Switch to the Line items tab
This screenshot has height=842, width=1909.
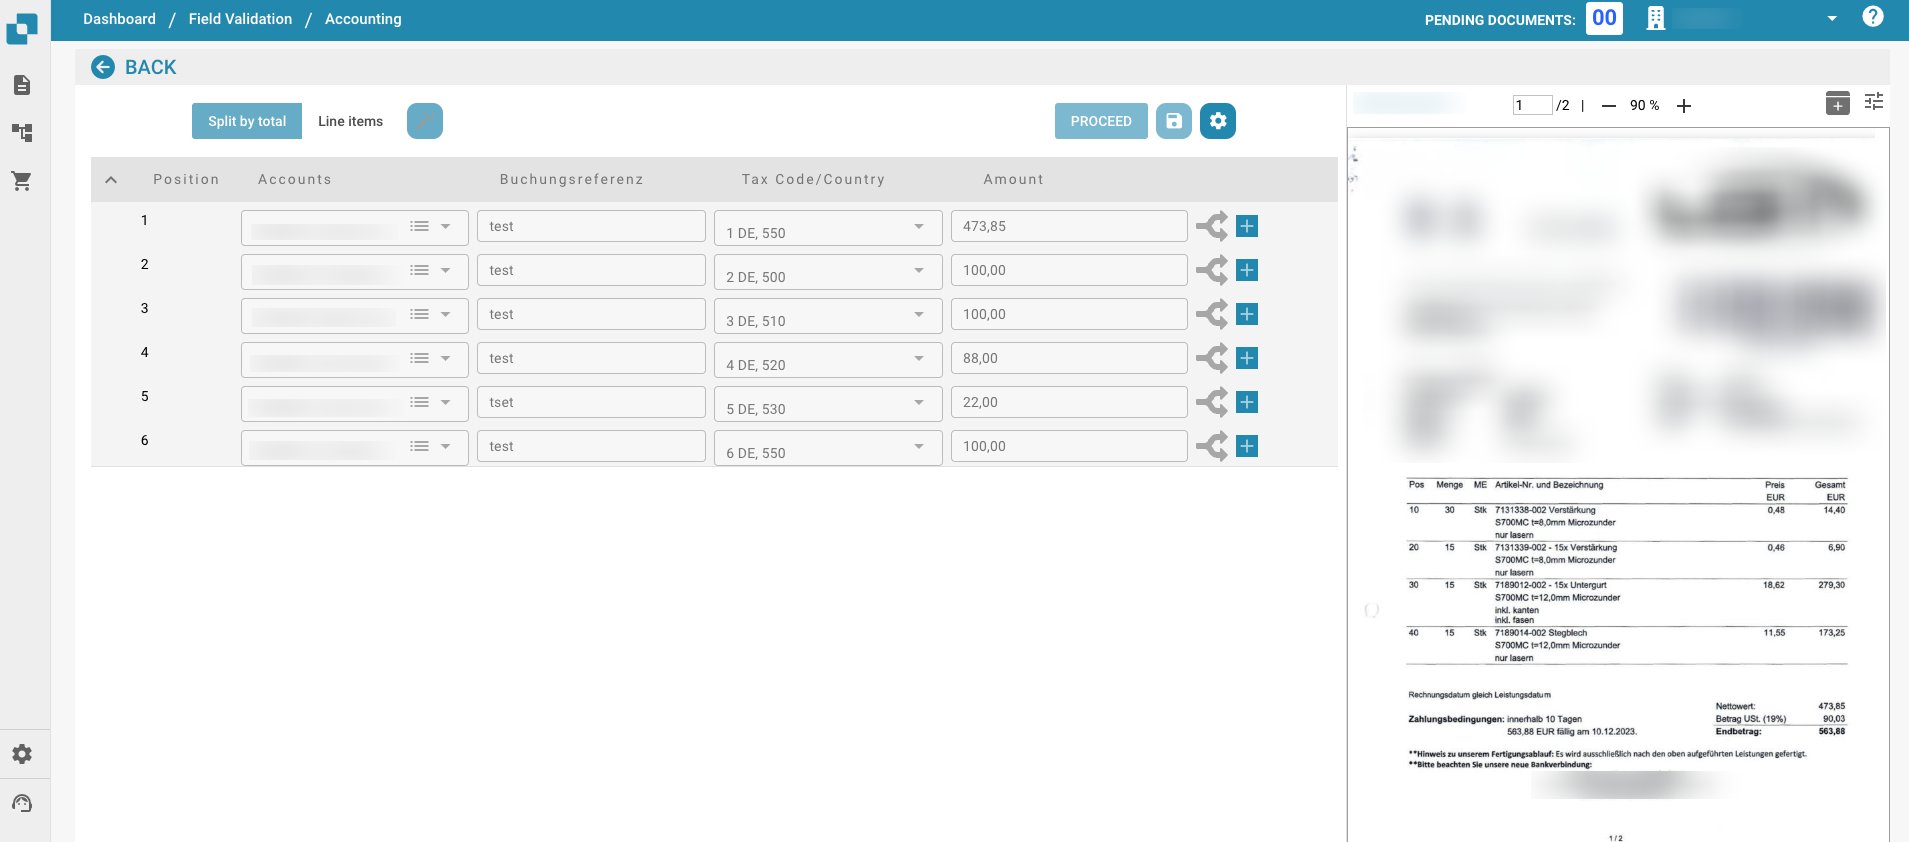350,121
